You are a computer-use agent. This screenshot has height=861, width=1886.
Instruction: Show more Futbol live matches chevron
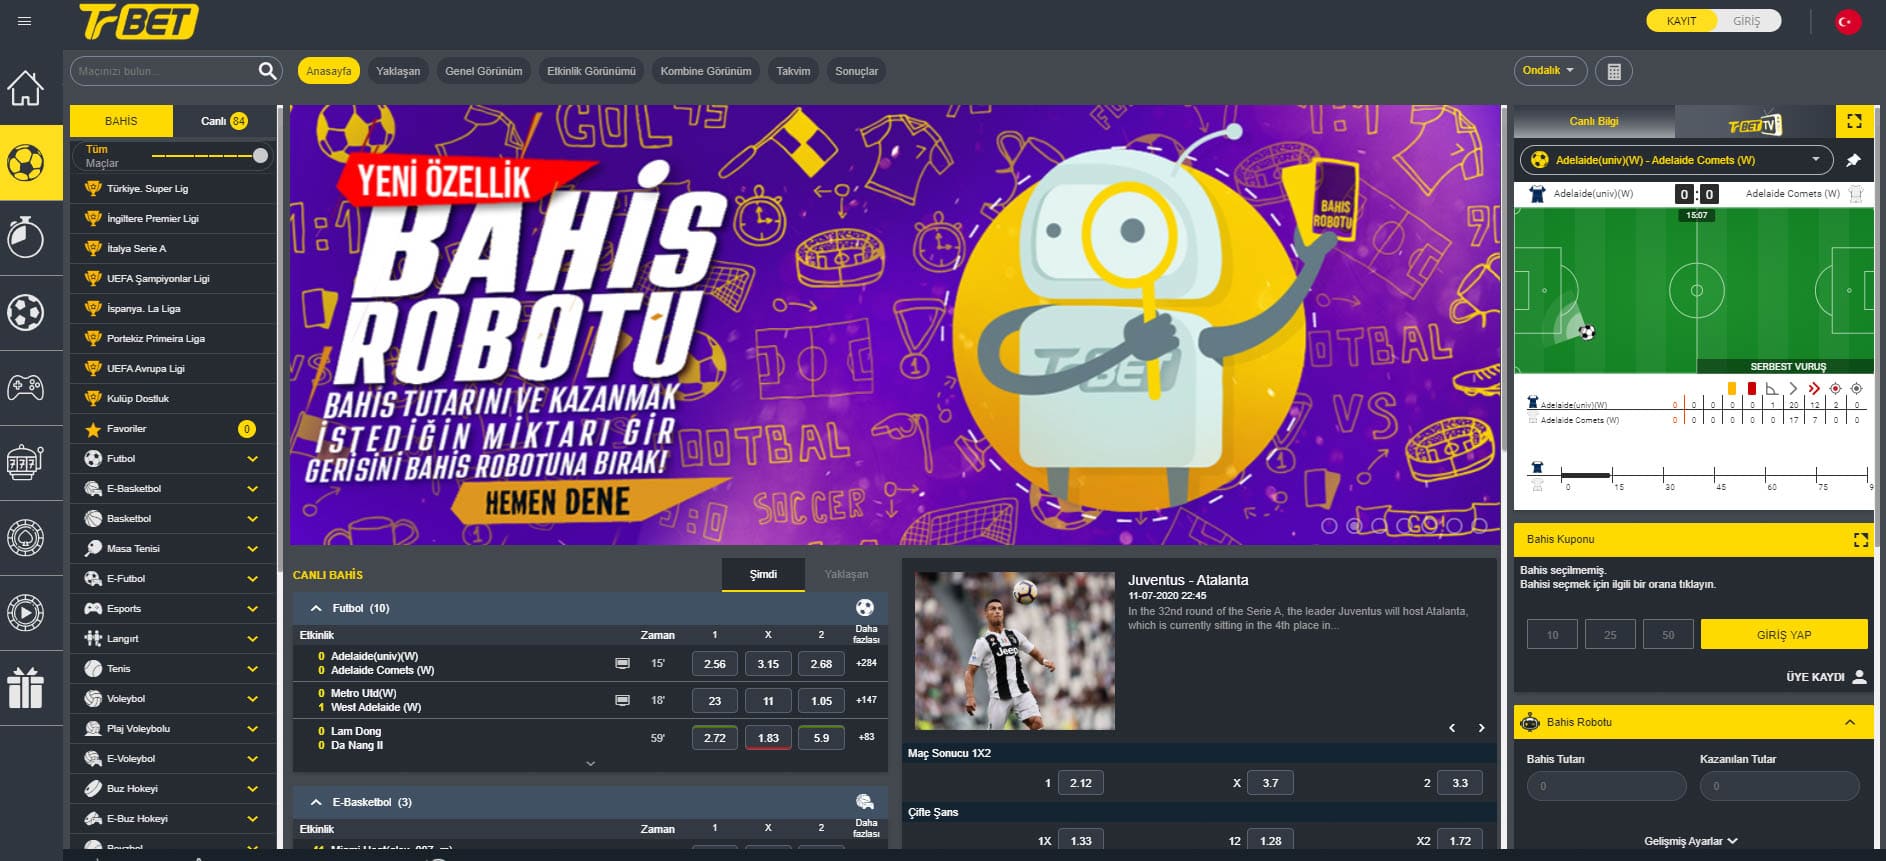pyautogui.click(x=590, y=763)
